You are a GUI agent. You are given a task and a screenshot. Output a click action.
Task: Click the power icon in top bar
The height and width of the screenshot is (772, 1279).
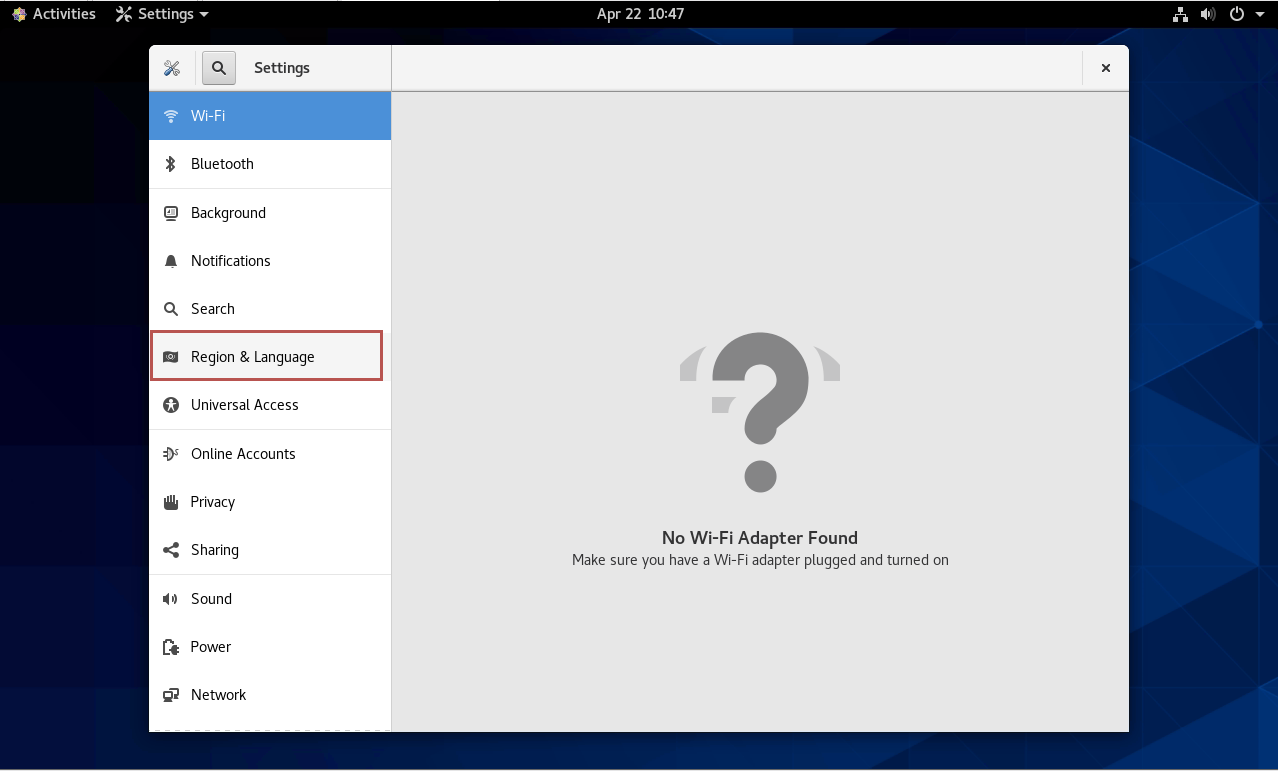1237,14
